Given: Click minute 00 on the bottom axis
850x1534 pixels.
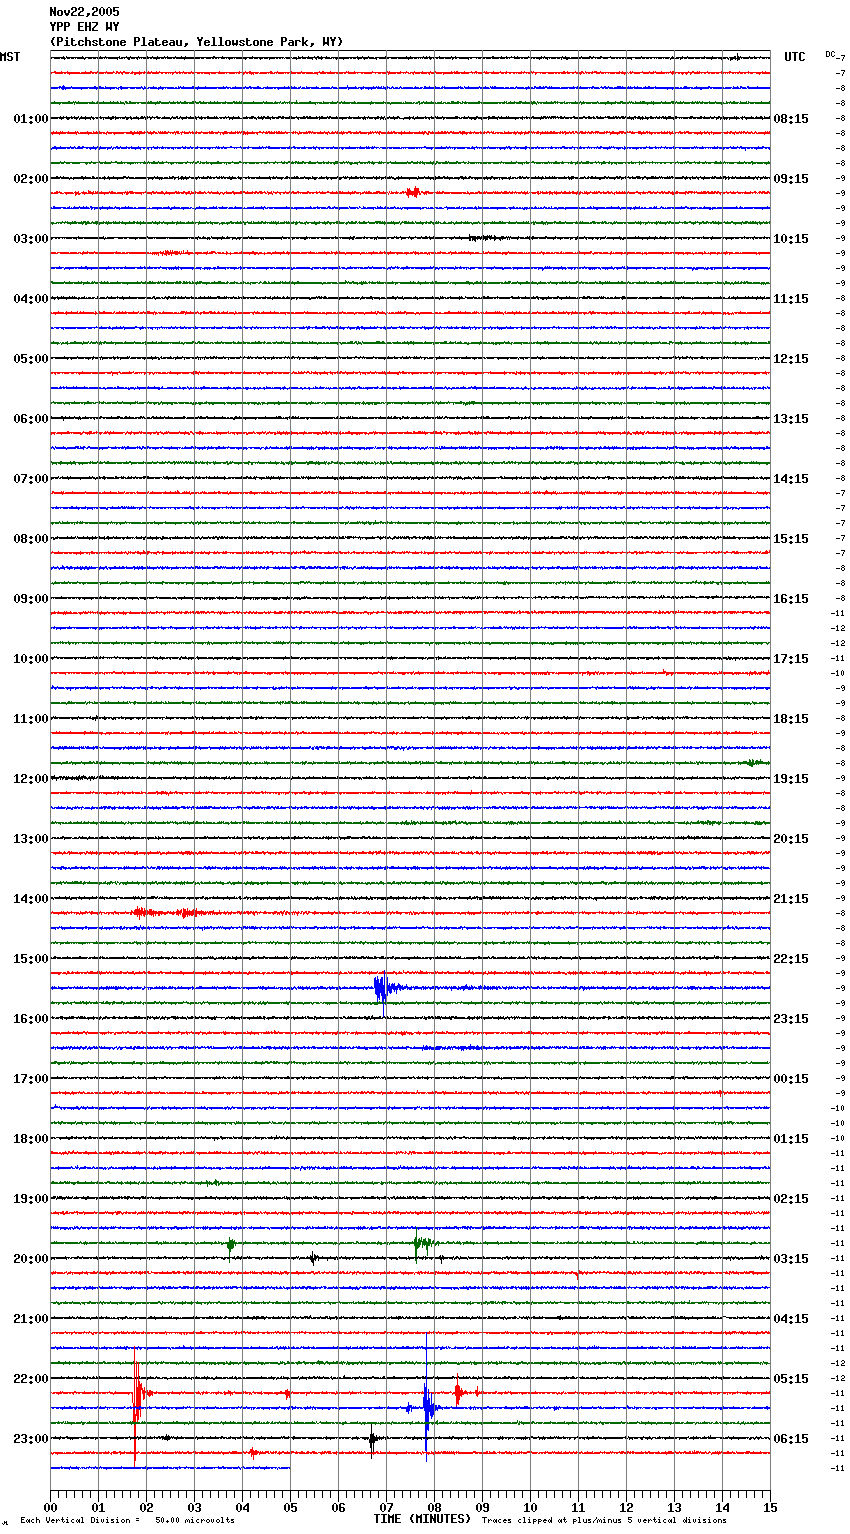Looking at the screenshot, I should [x=50, y=1507].
